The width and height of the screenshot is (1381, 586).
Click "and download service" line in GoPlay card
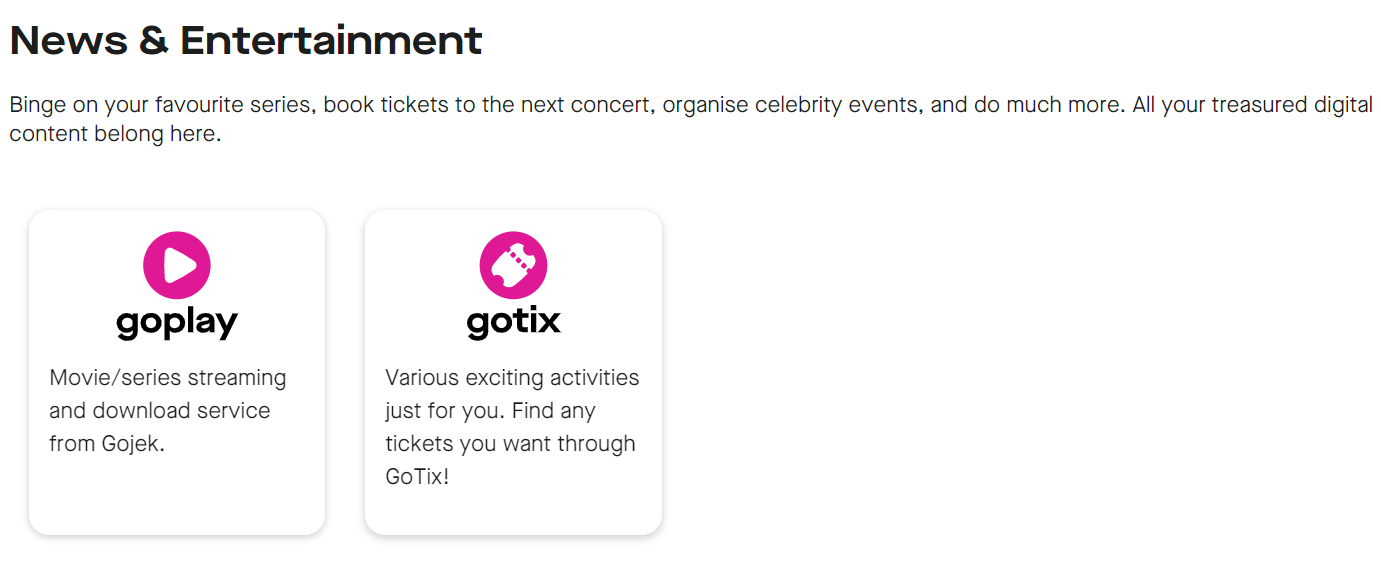(160, 410)
